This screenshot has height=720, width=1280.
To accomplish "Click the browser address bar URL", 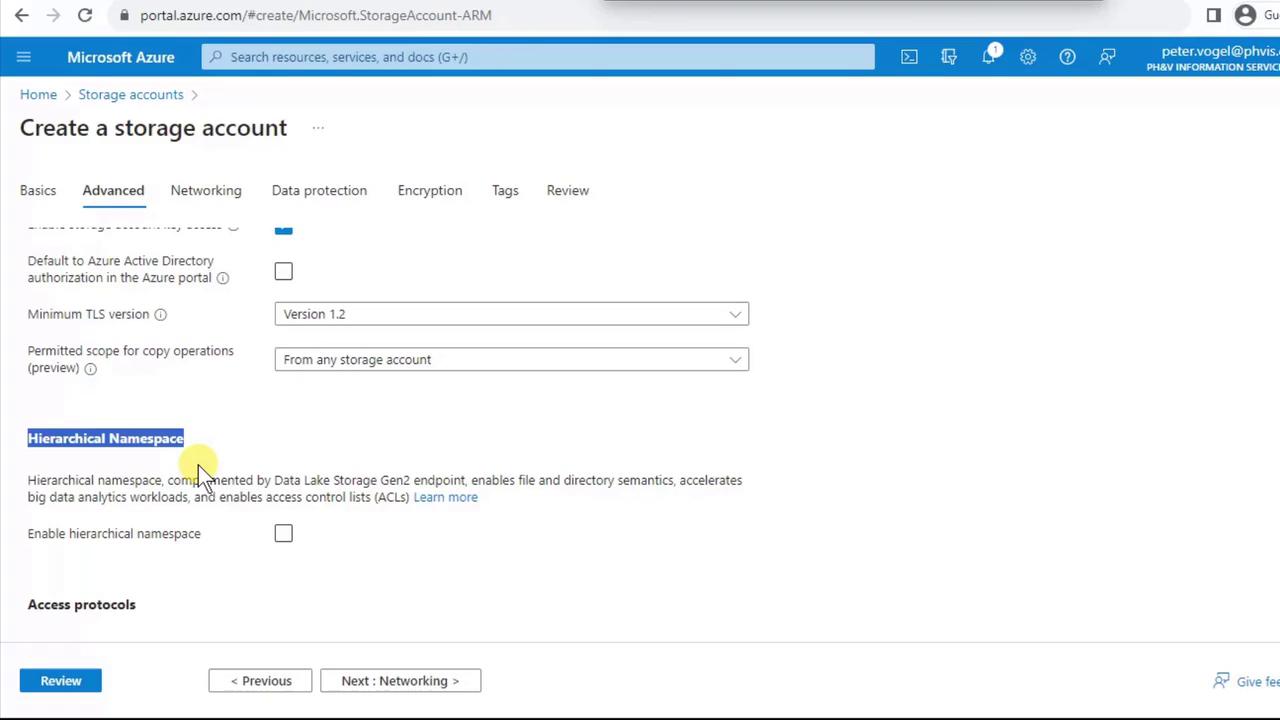I will (x=316, y=15).
